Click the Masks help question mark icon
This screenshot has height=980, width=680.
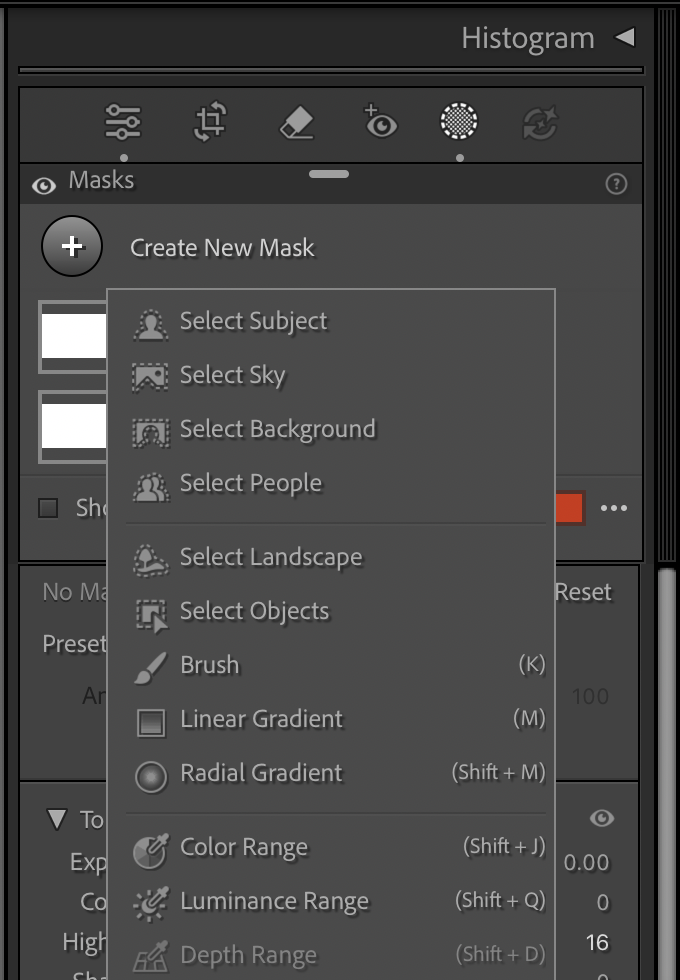coord(616,184)
